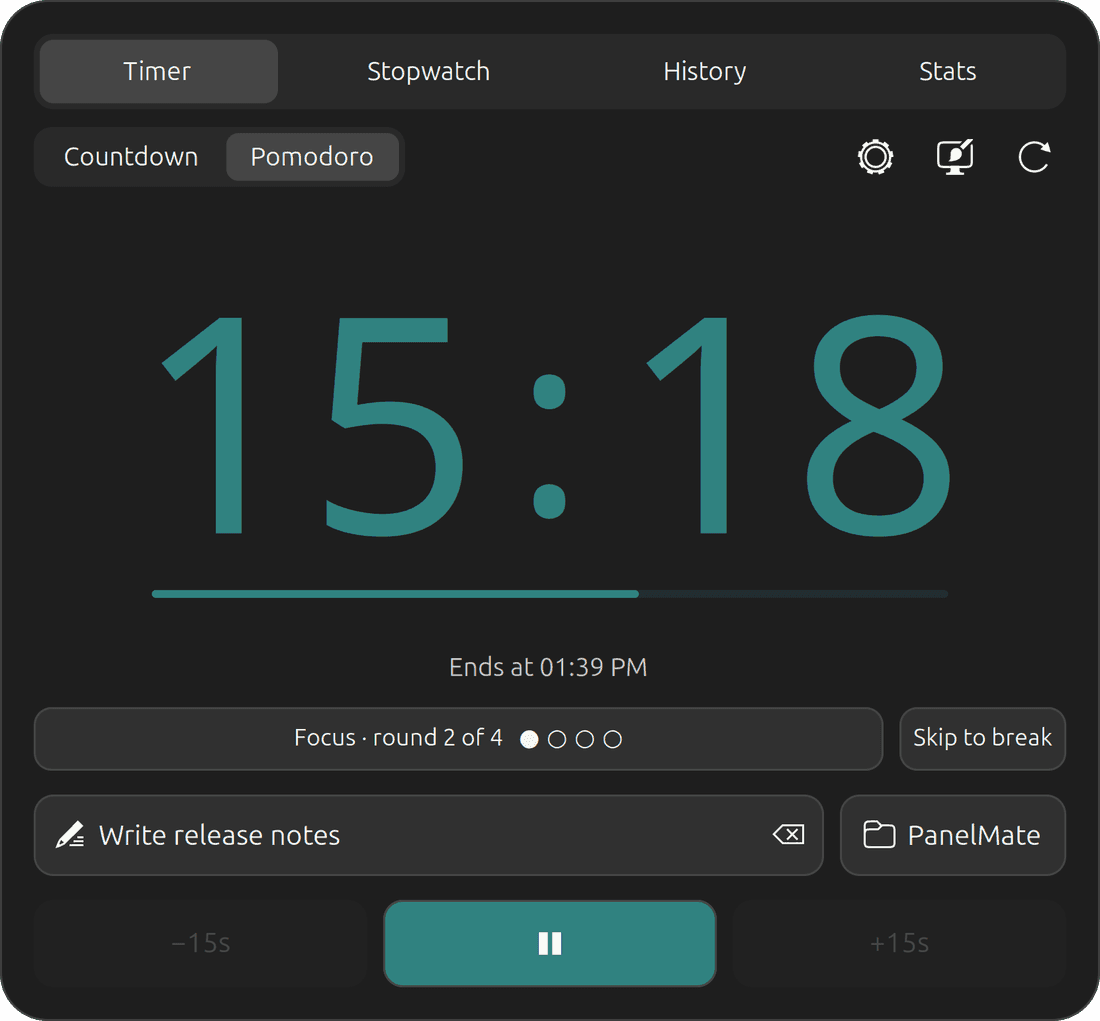The height and width of the screenshot is (1021, 1100).
Task: Select Countdown mode
Action: point(131,156)
